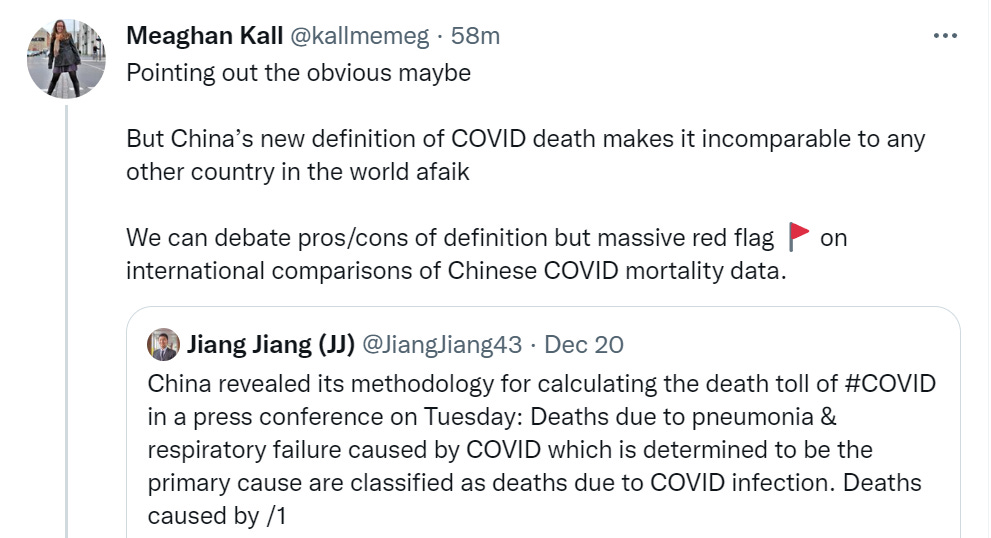The image size is (991, 538).
Task: Click the line 'respiratory failure caused by COVID'
Action: point(510,449)
